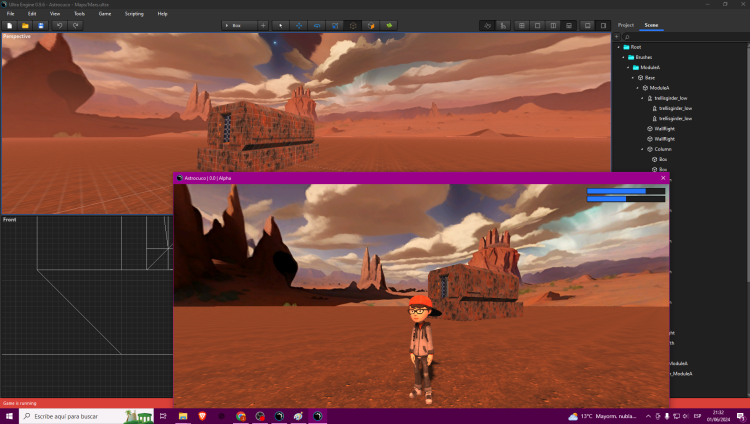Click the Undo arrow in the toolbar
750x424 pixels.
[x=59, y=25]
